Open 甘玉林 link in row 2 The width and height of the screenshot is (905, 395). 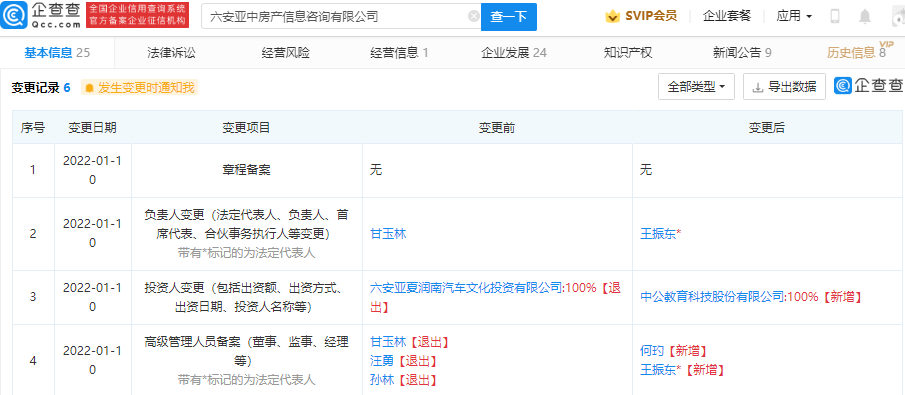[388, 234]
